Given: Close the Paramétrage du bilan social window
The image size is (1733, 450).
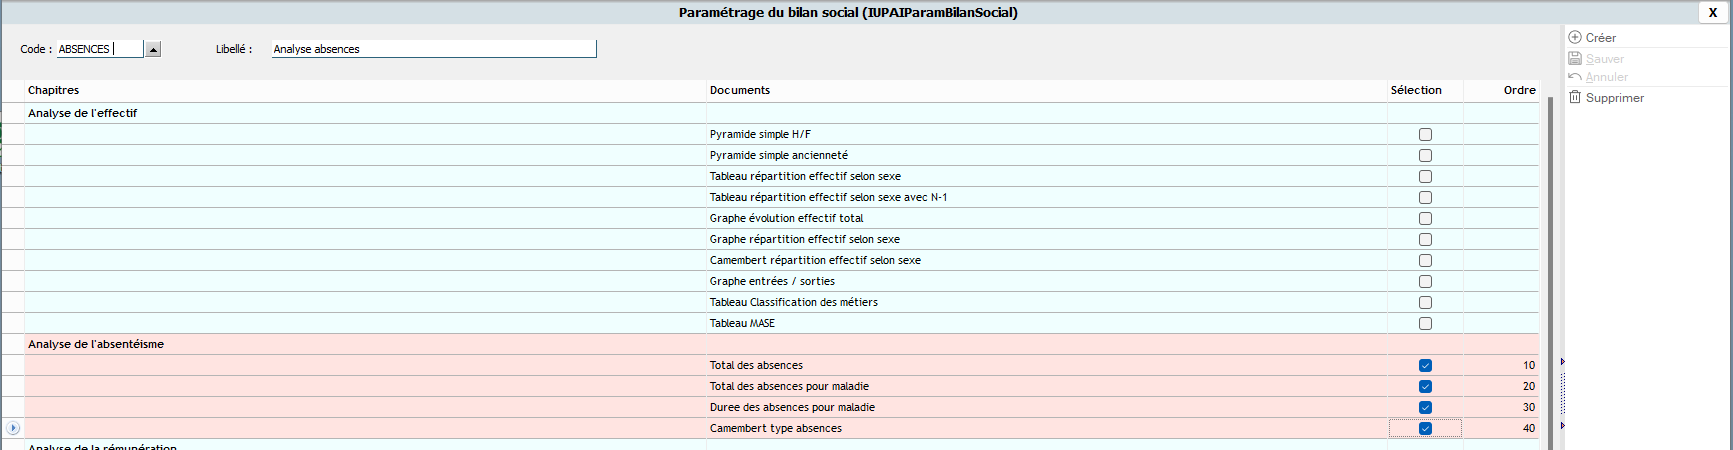Looking at the screenshot, I should coord(1712,12).
